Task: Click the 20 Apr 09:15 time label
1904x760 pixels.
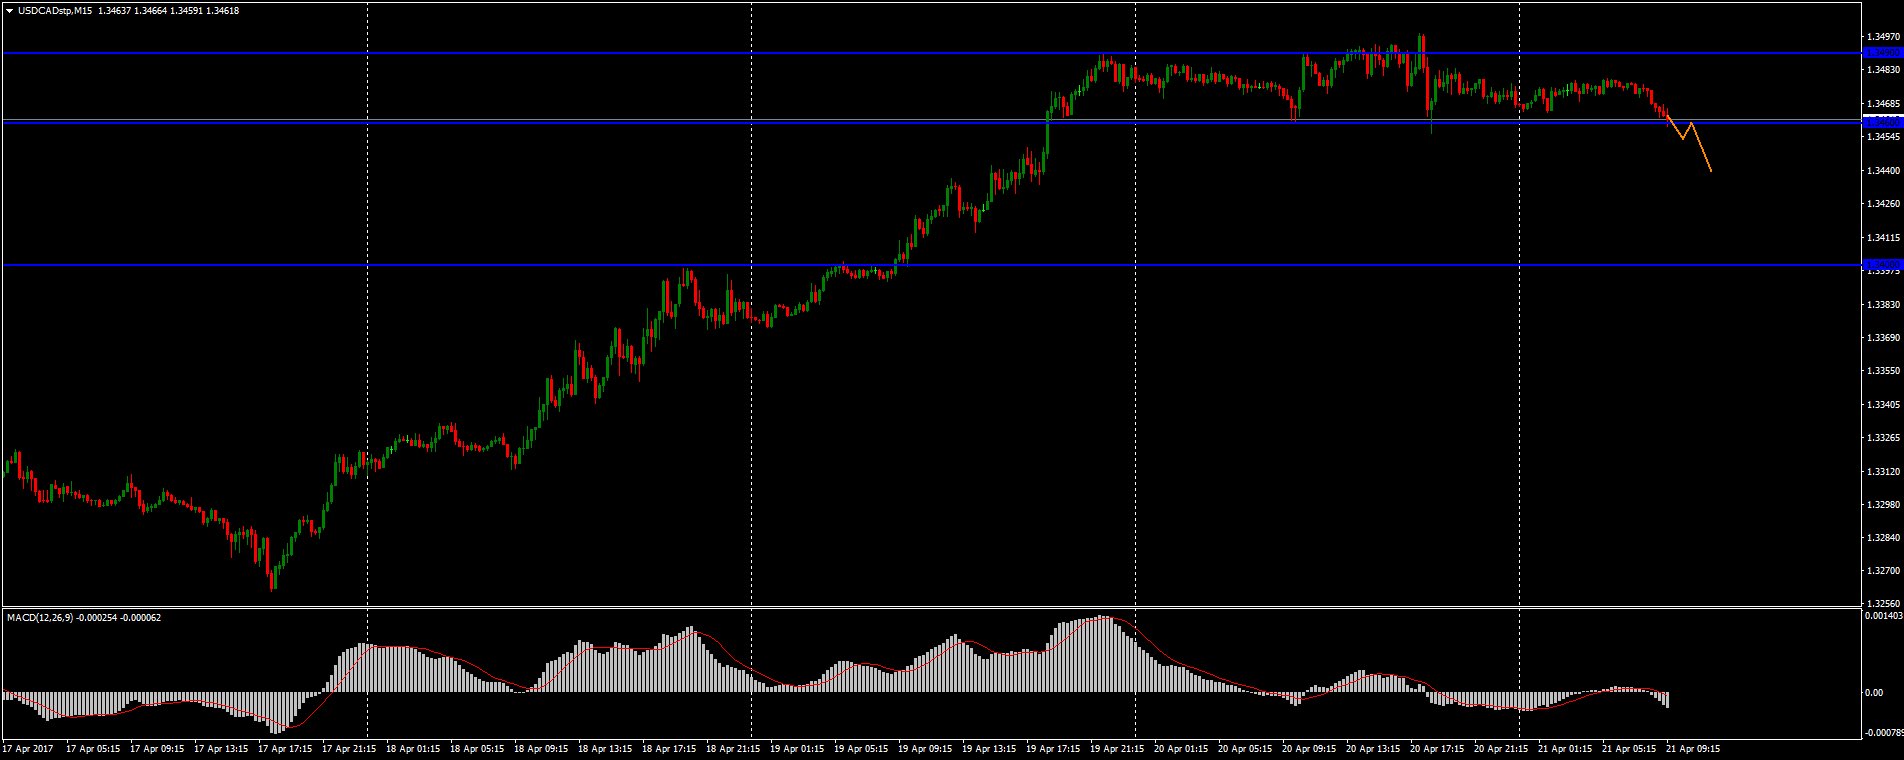Action: click(x=1309, y=748)
